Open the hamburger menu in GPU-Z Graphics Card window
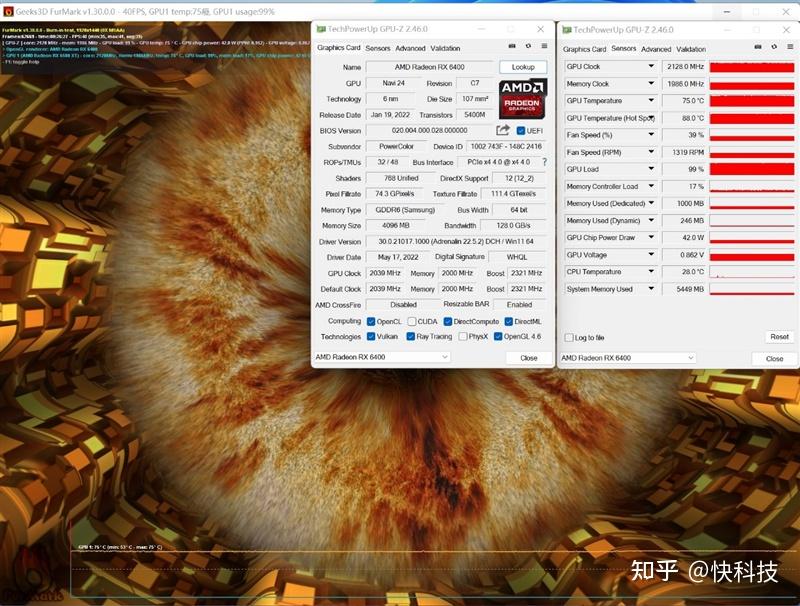Viewport: 800px width, 606px height. tap(543, 48)
